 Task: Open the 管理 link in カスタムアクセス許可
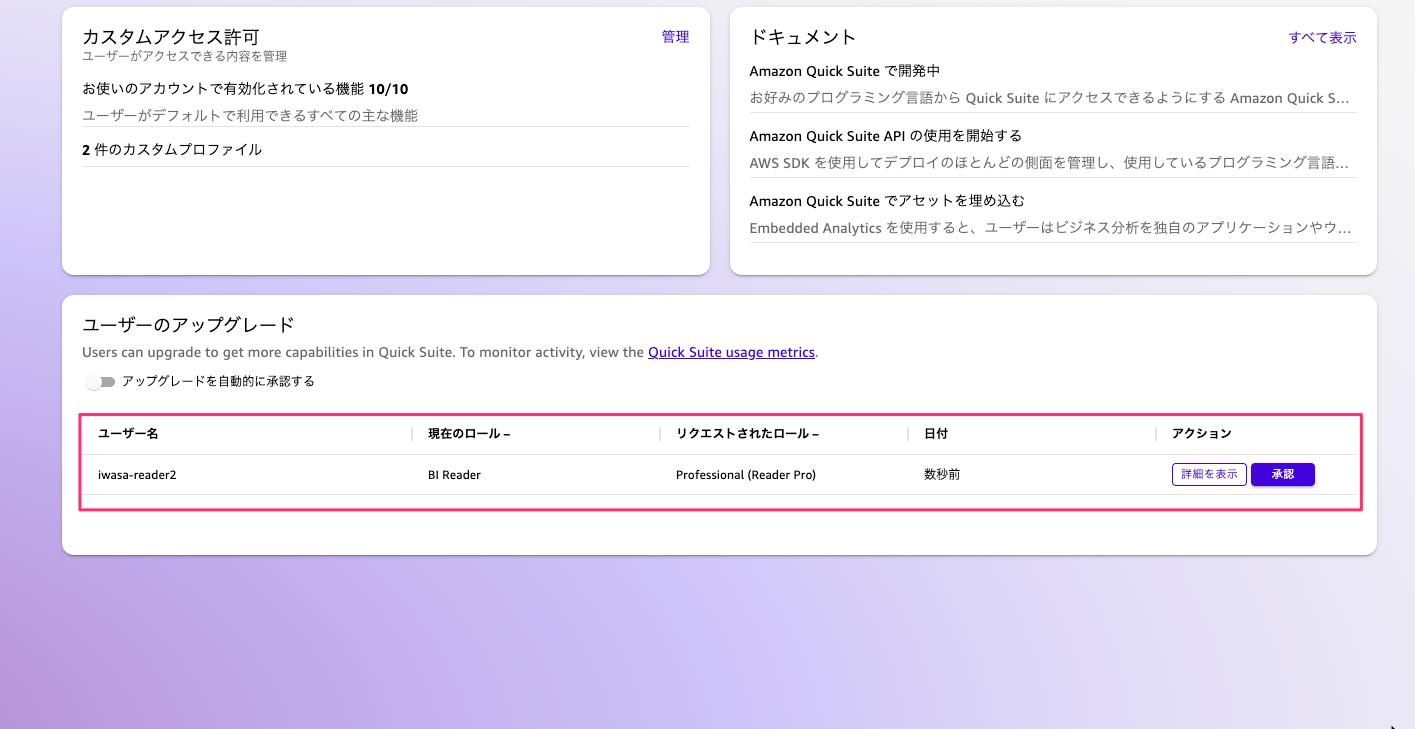coord(674,36)
